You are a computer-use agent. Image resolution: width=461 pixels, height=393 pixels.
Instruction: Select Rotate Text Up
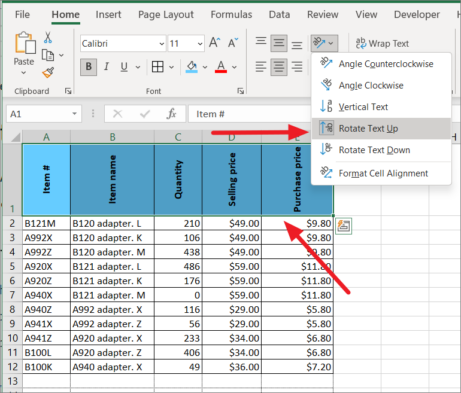coord(381,128)
